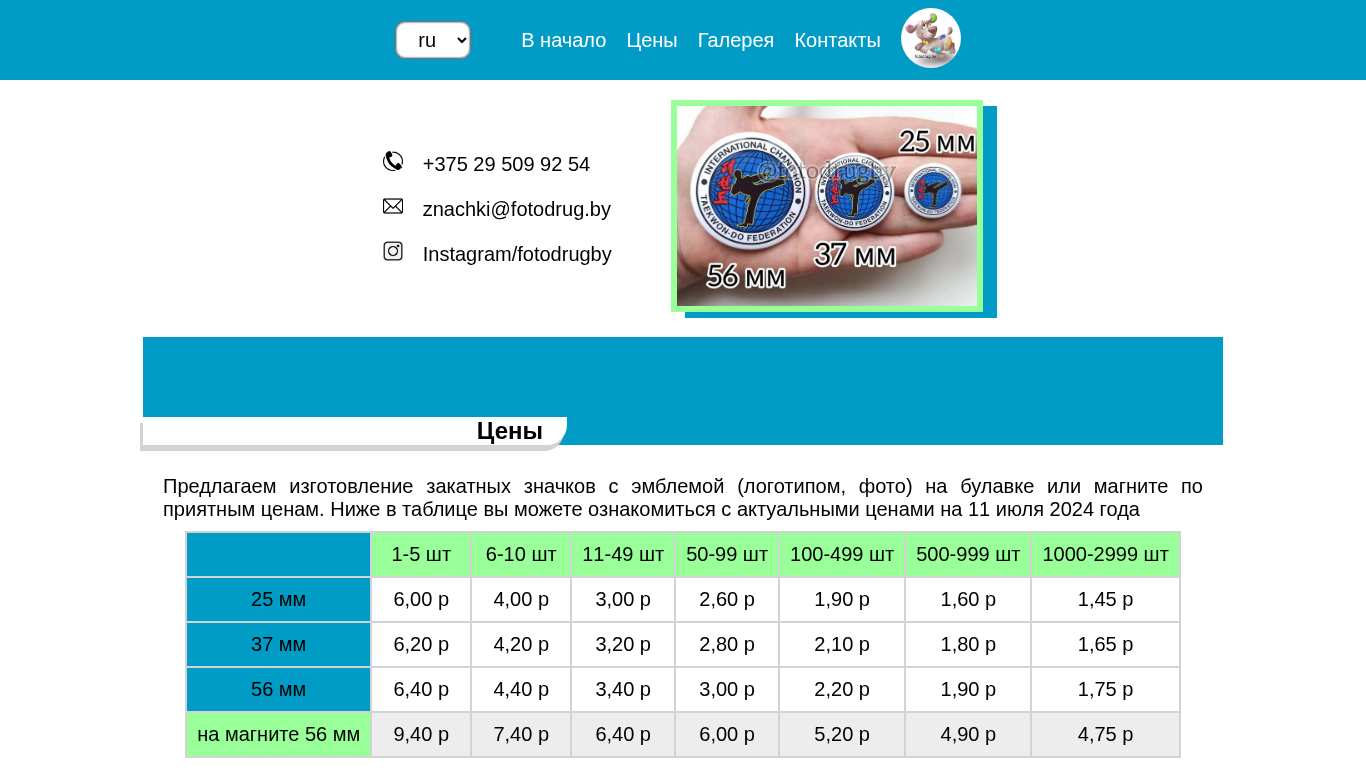The height and width of the screenshot is (768, 1366).
Task: Select the 500-999 шт column header
Action: click(968, 555)
